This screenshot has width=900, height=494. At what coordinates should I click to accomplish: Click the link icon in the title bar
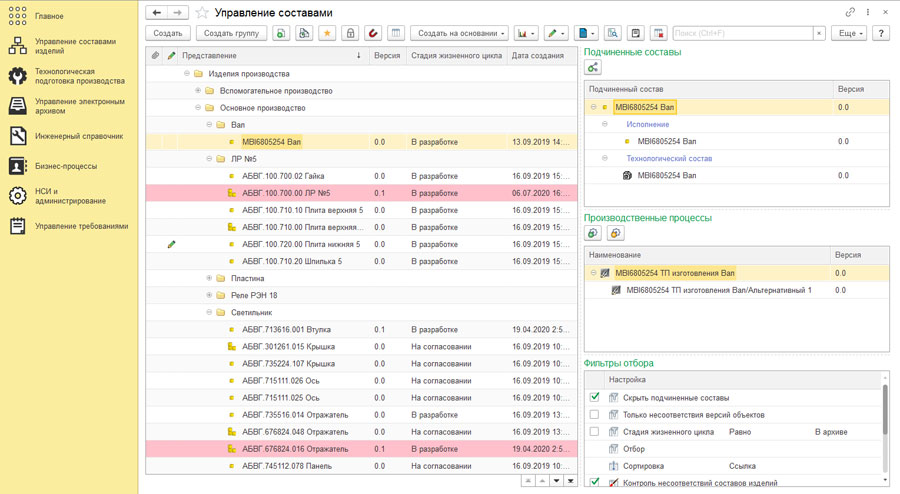850,12
